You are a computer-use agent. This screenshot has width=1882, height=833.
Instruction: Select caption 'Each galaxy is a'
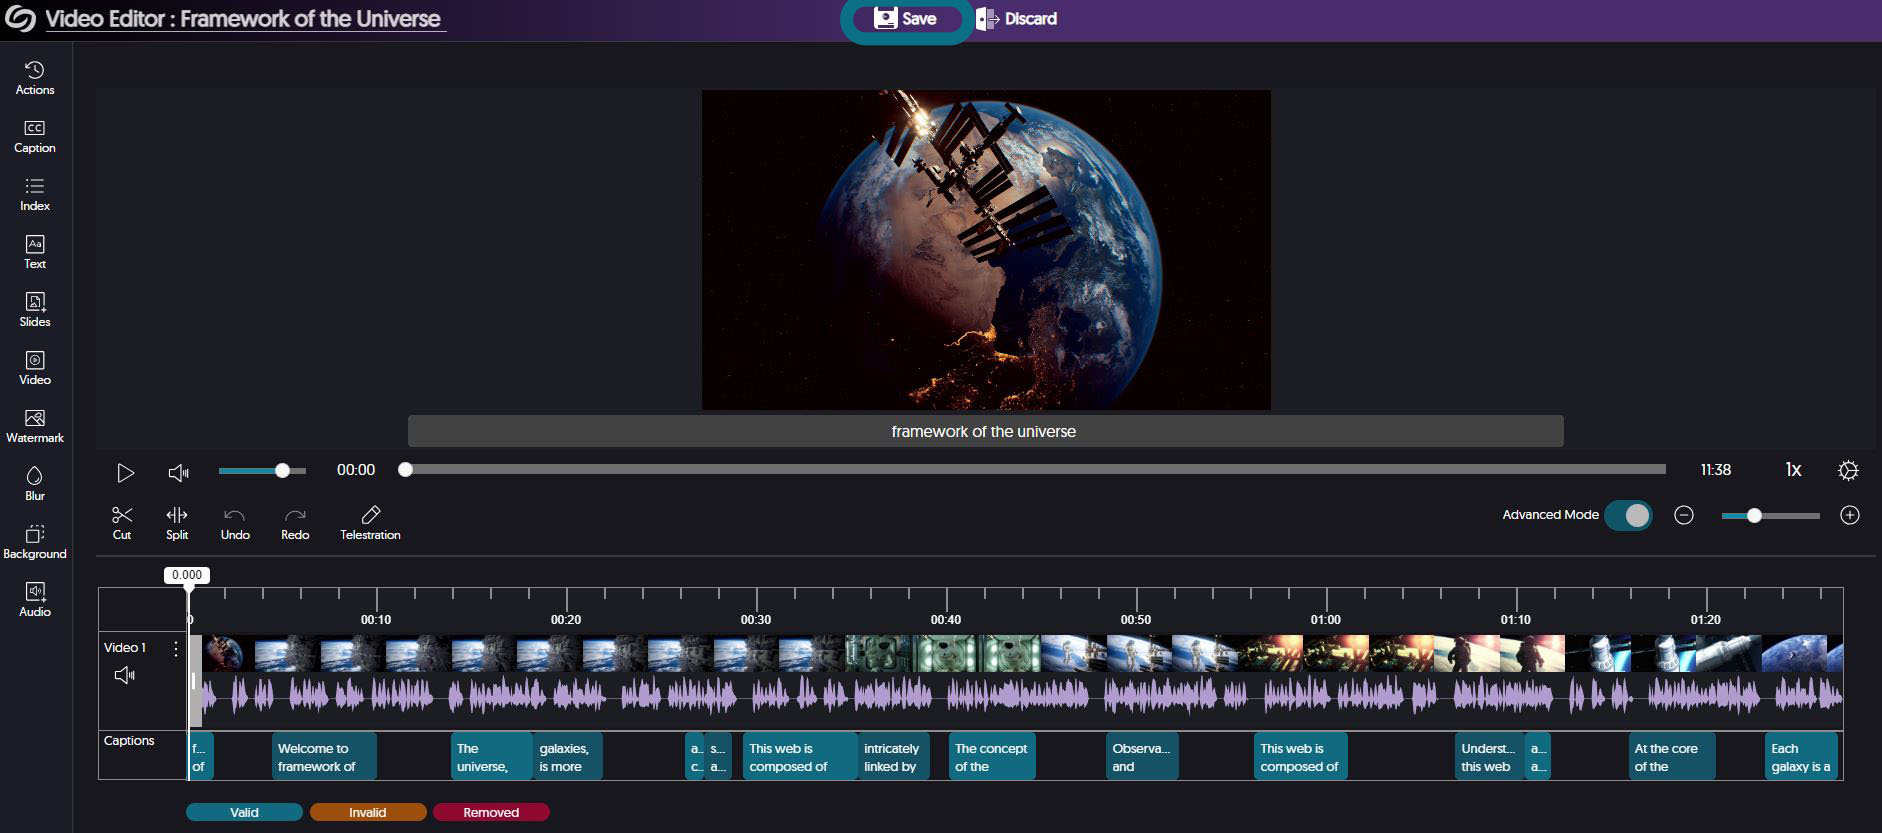1801,757
